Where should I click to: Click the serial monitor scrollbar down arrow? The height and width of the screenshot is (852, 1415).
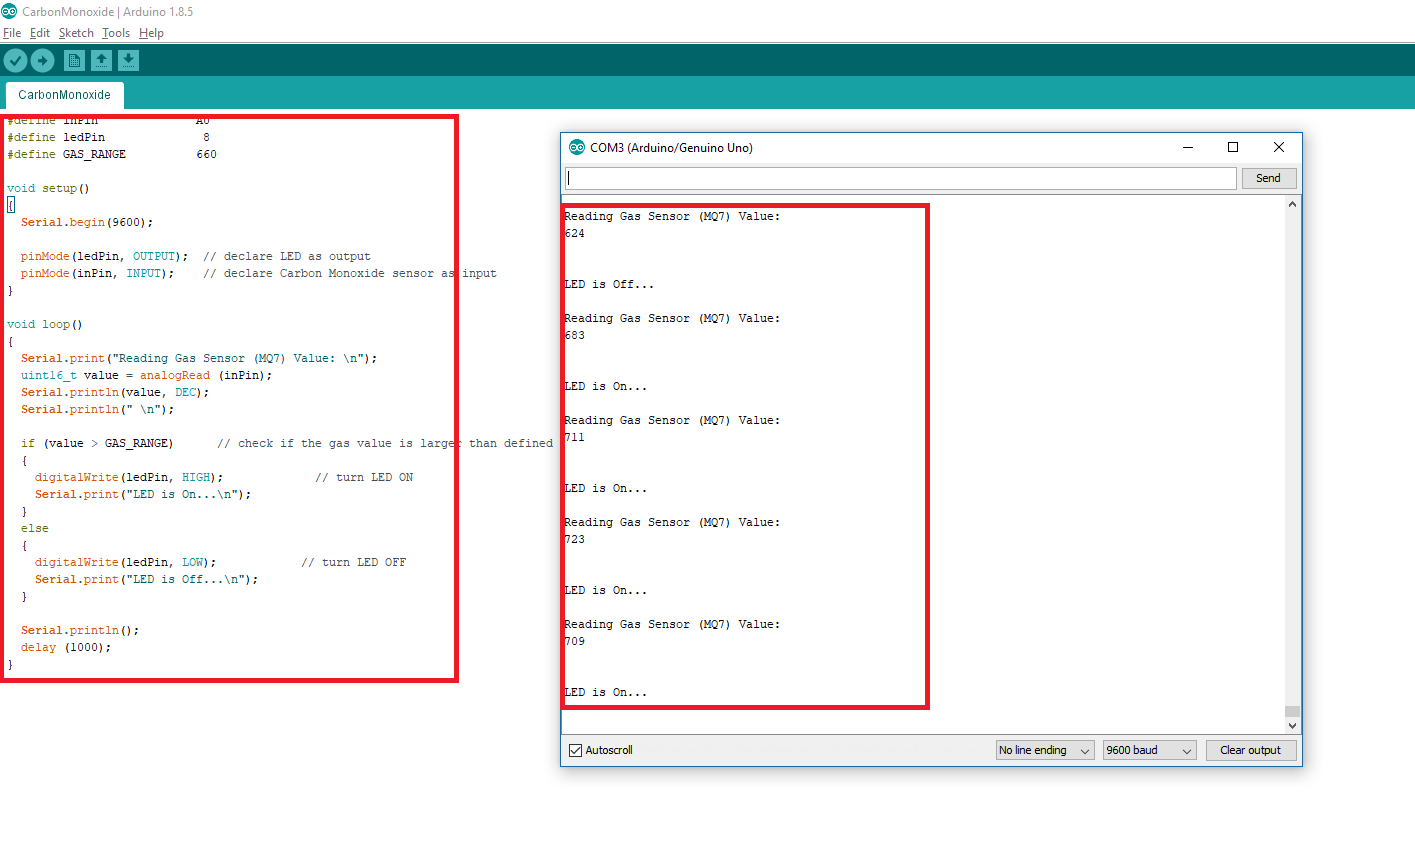1291,725
